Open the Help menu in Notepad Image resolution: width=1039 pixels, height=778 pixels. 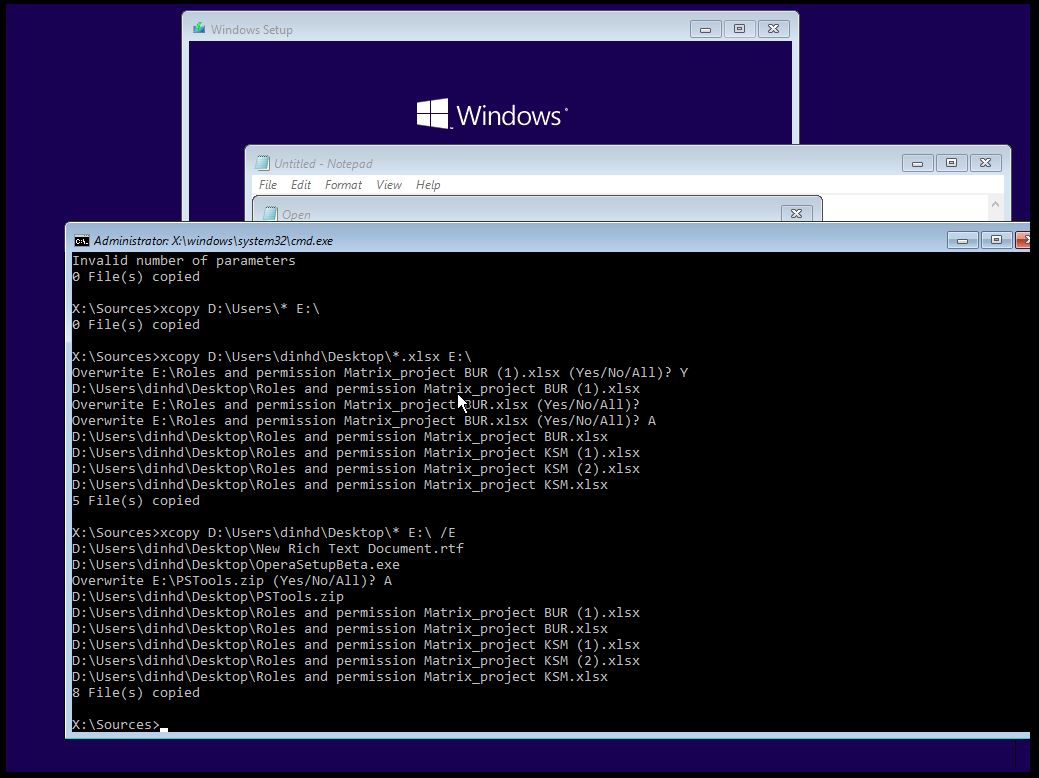tap(428, 185)
